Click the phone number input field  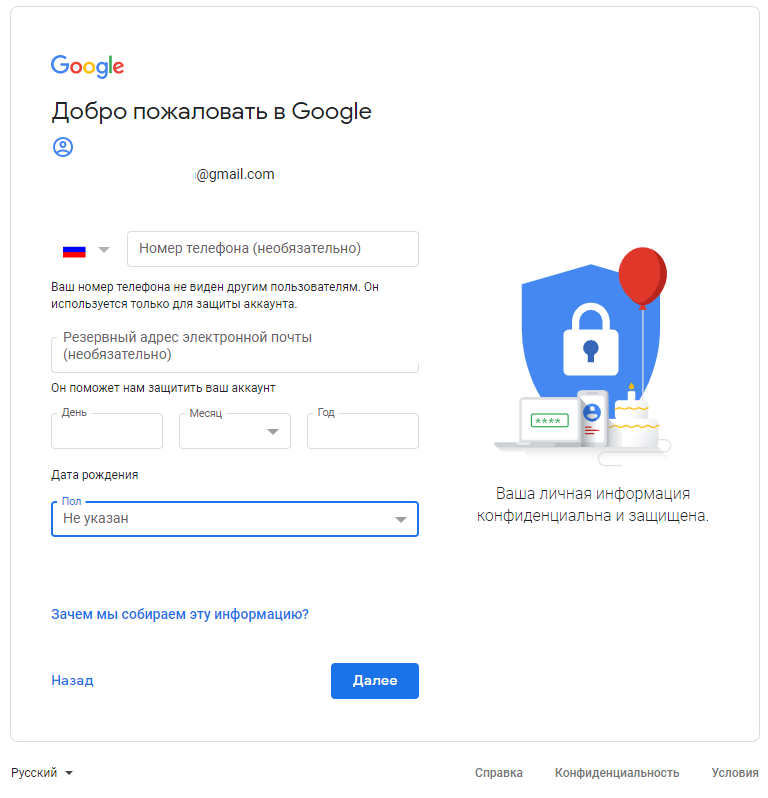point(272,249)
